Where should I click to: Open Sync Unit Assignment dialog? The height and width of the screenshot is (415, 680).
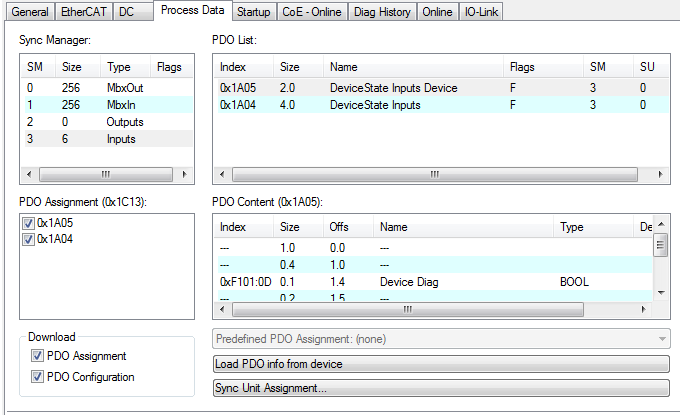click(441, 387)
